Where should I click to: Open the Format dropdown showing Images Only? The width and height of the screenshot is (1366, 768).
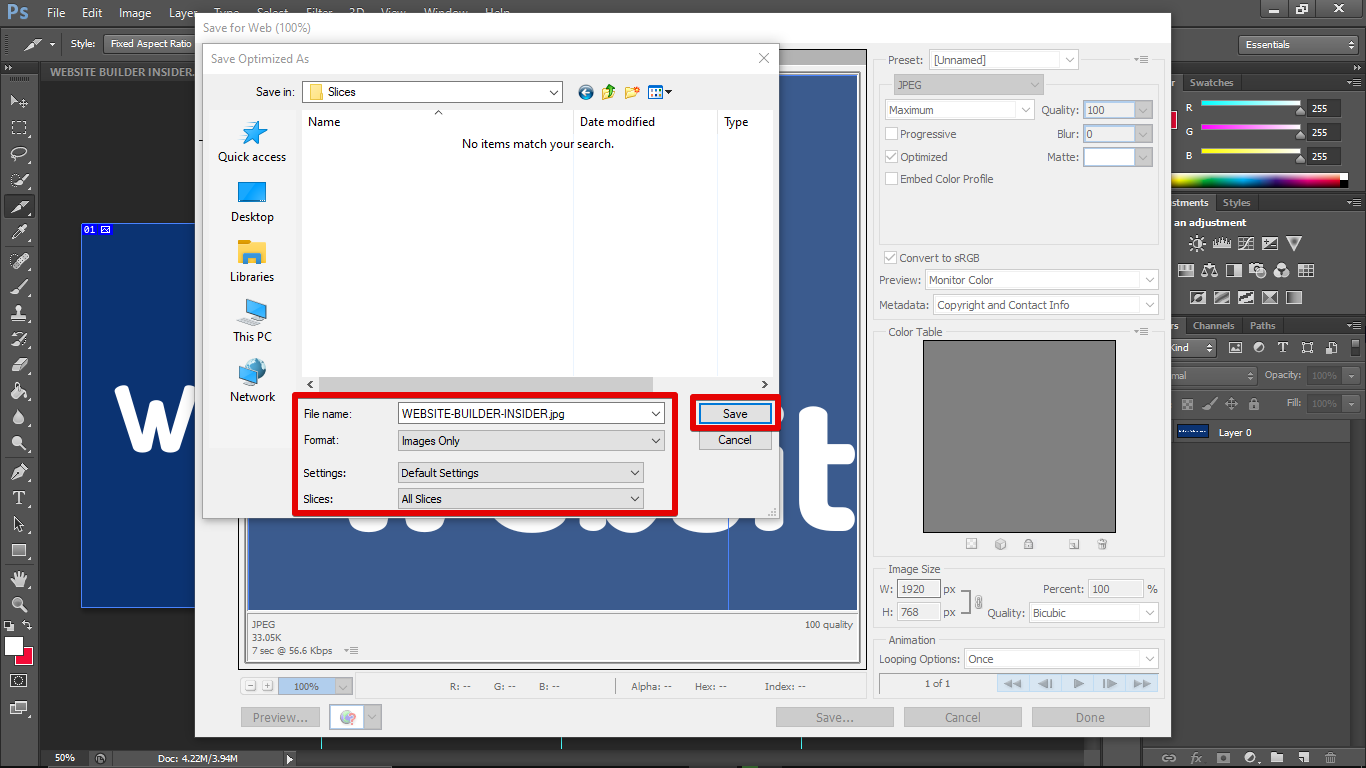click(x=531, y=441)
